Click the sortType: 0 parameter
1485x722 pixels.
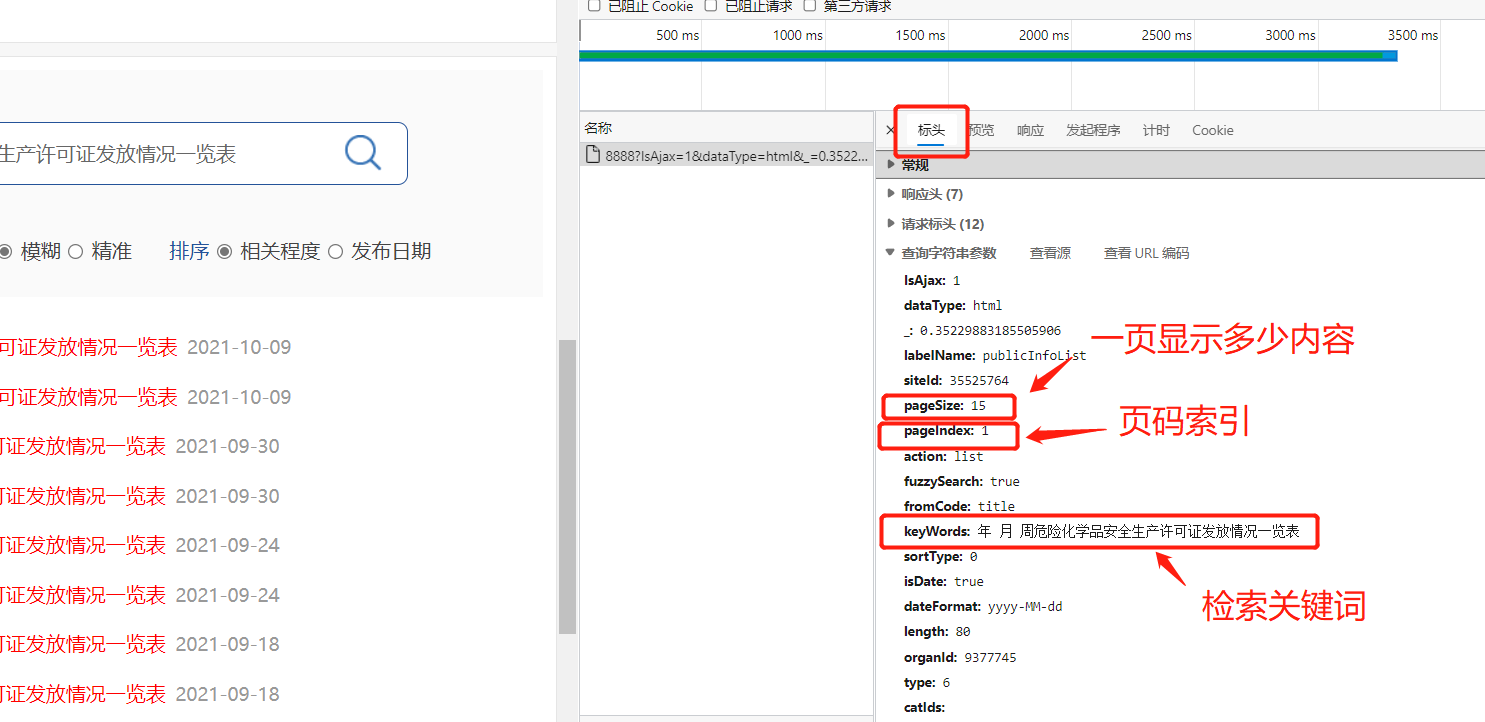pyautogui.click(x=940, y=556)
